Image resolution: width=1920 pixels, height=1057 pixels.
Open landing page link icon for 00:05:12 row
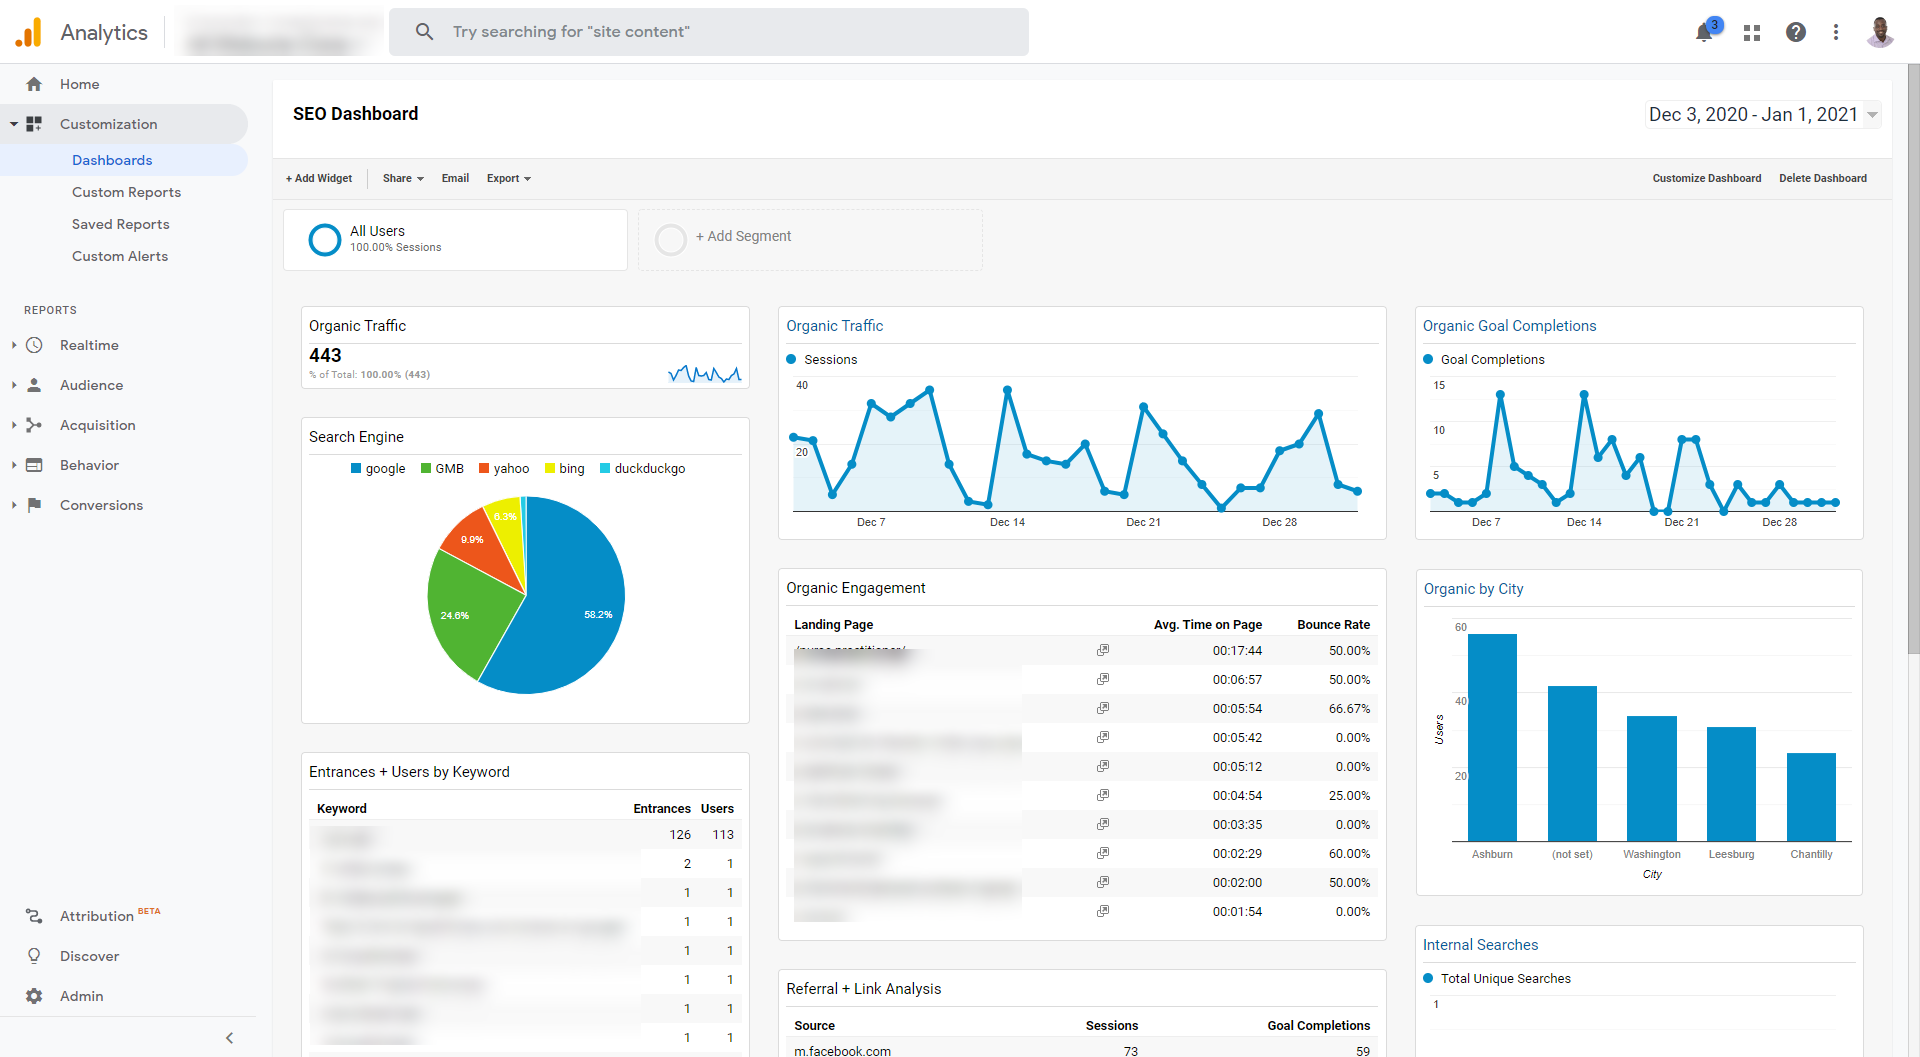(x=1103, y=766)
